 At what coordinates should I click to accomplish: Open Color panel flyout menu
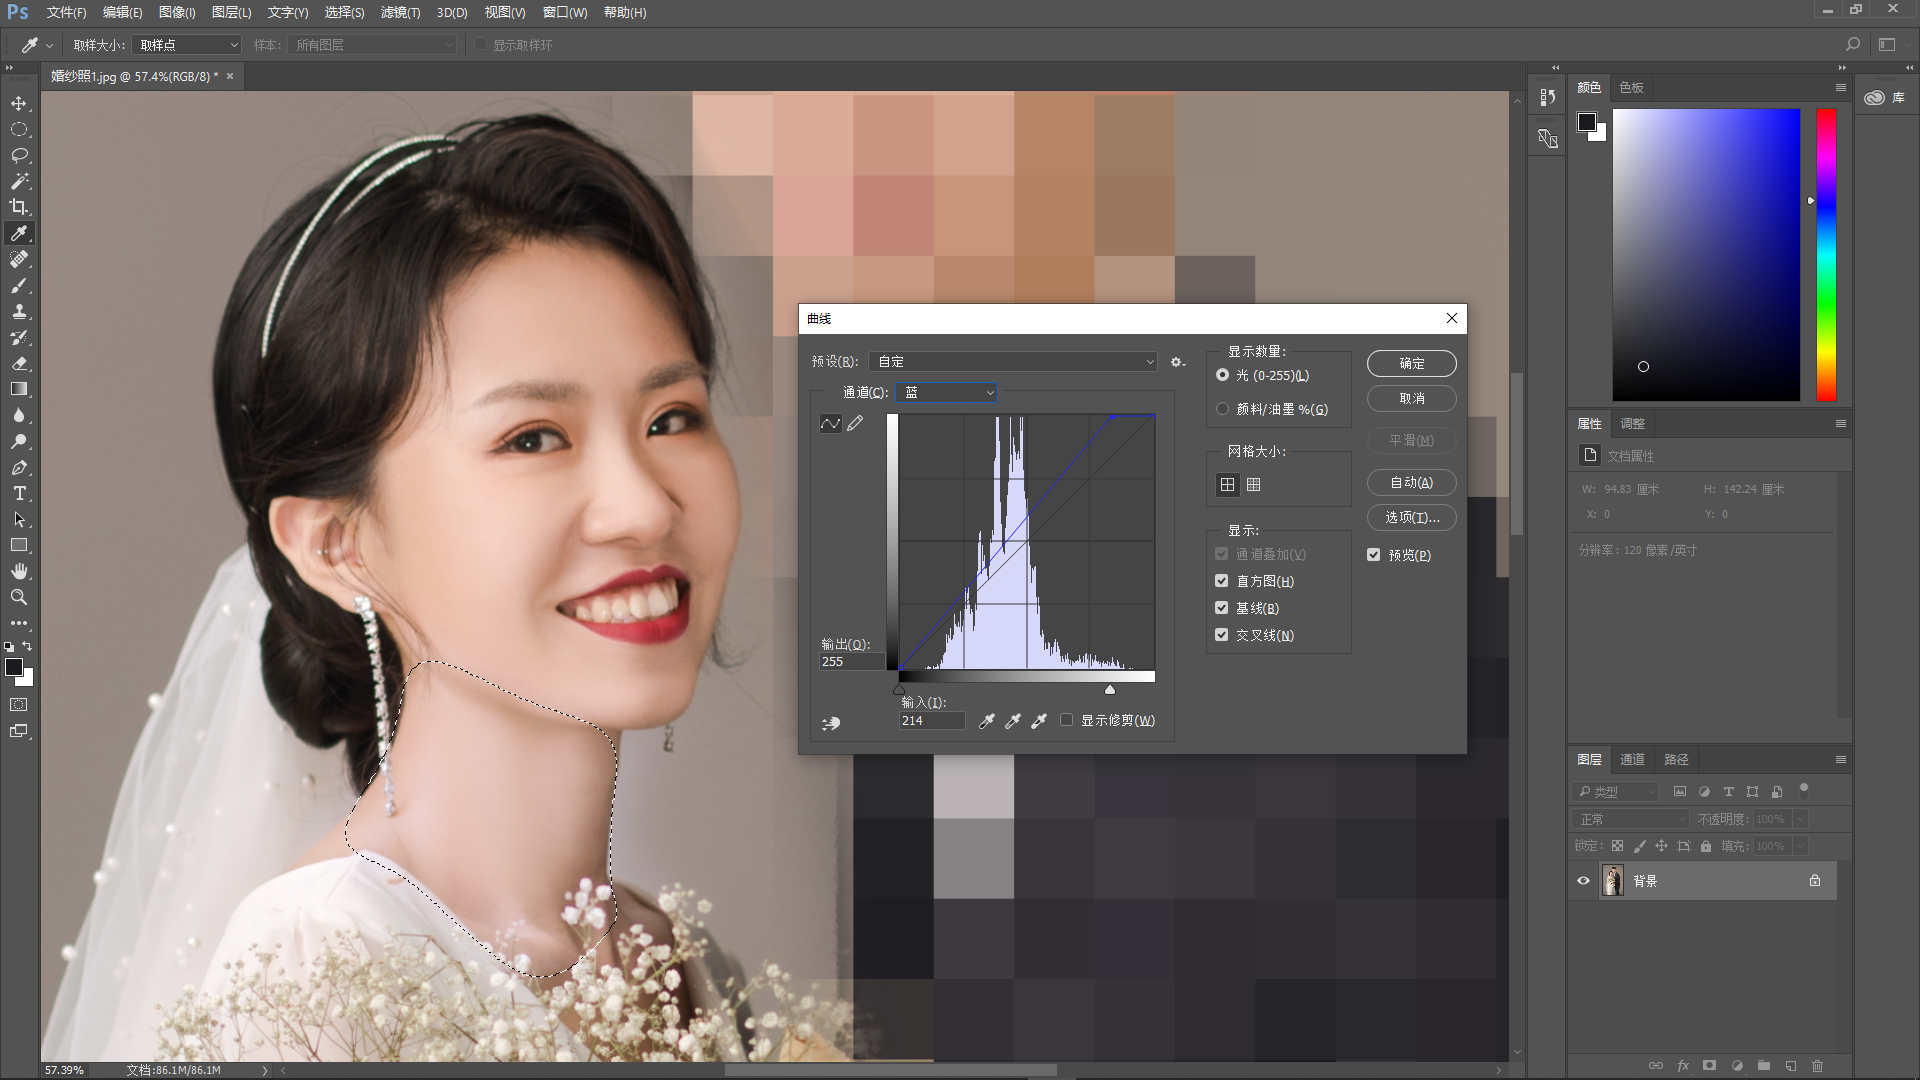click(x=1840, y=88)
